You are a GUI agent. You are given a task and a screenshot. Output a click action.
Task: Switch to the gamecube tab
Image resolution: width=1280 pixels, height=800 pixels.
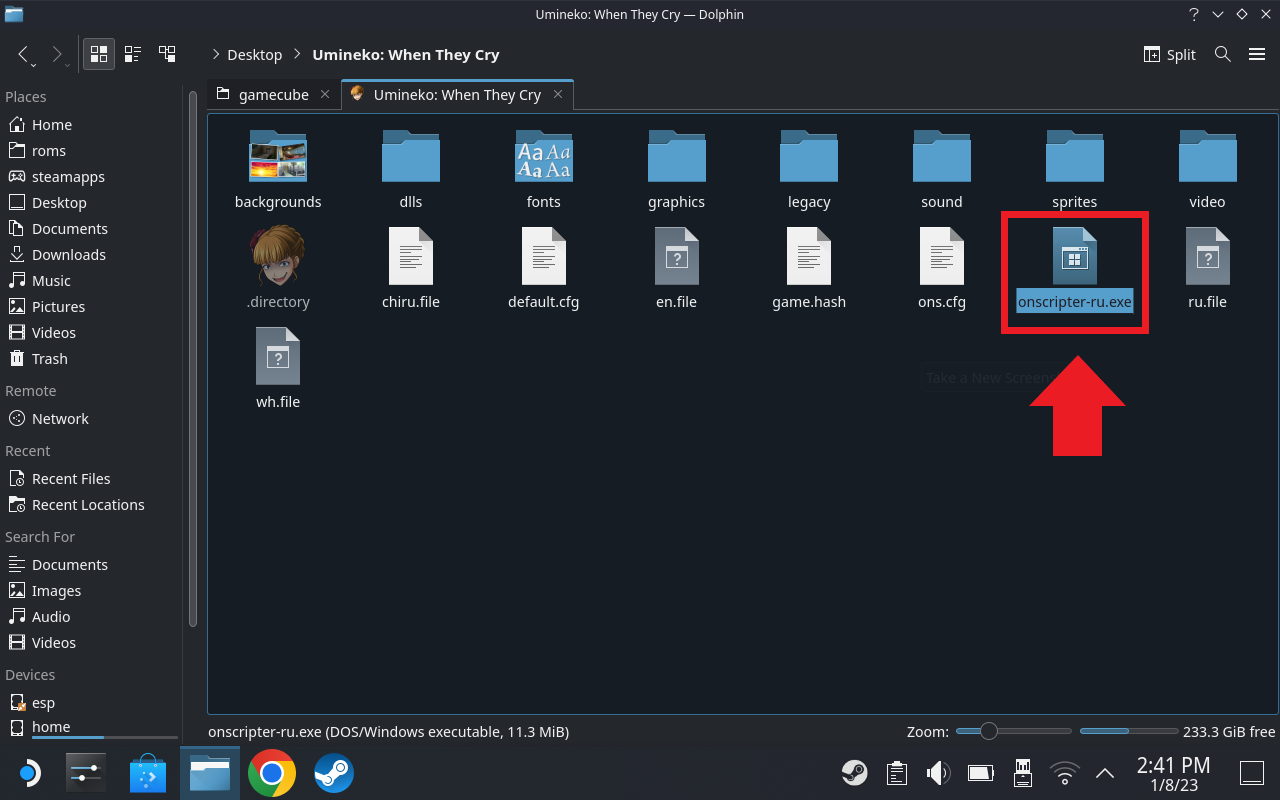coord(273,94)
